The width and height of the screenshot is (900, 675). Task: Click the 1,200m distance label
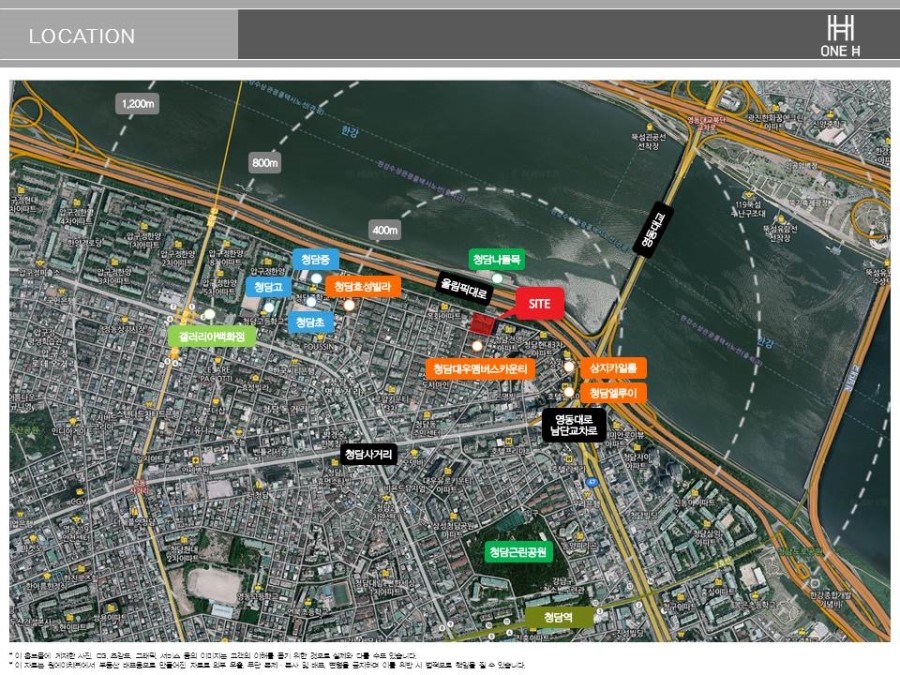pos(138,104)
